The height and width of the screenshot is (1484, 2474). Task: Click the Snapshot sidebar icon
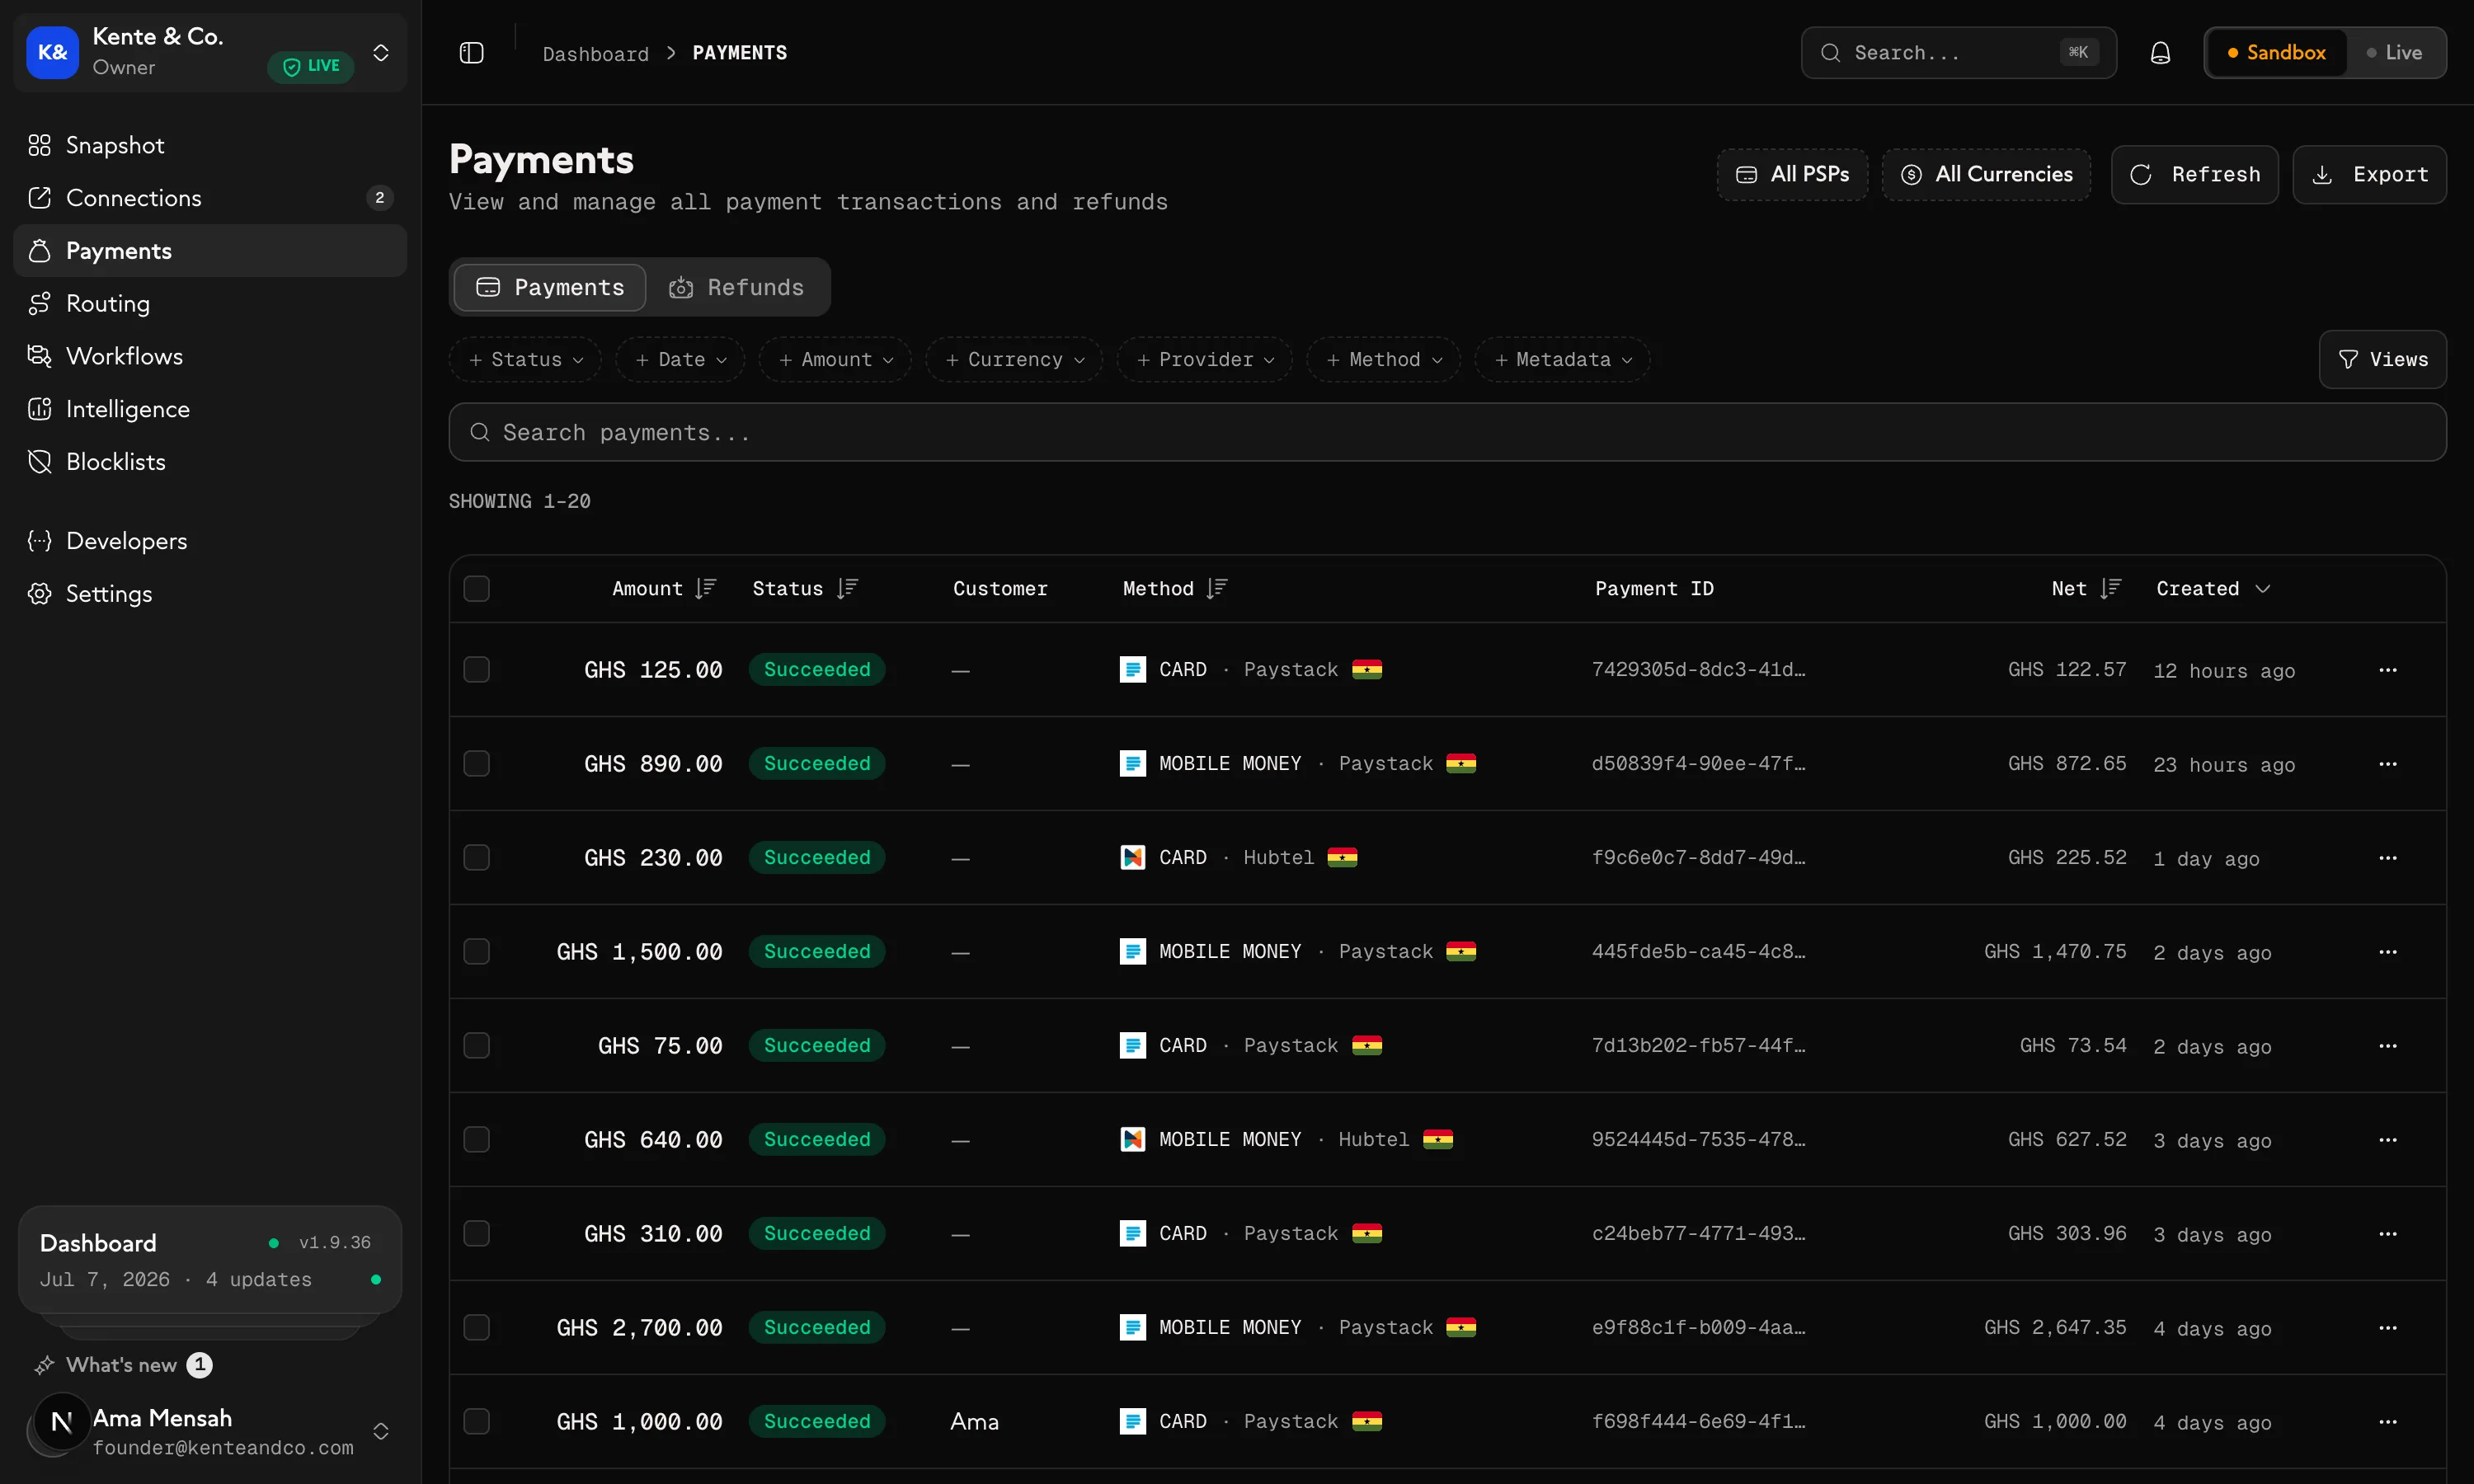tap(39, 145)
